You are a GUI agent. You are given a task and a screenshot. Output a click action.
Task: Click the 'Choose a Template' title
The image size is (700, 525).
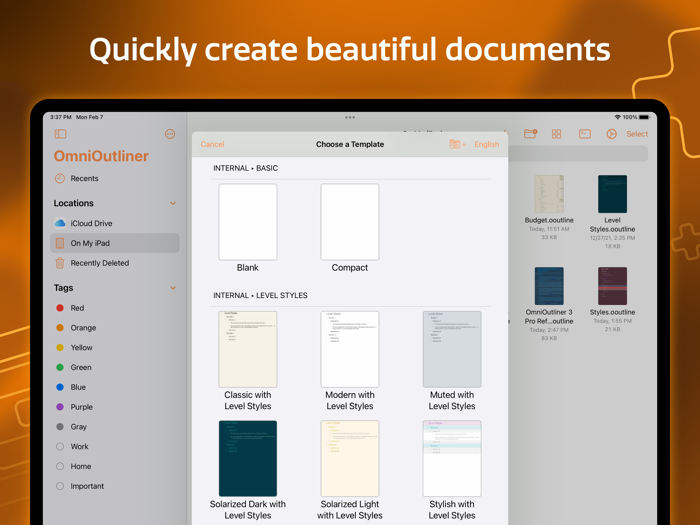coord(350,144)
